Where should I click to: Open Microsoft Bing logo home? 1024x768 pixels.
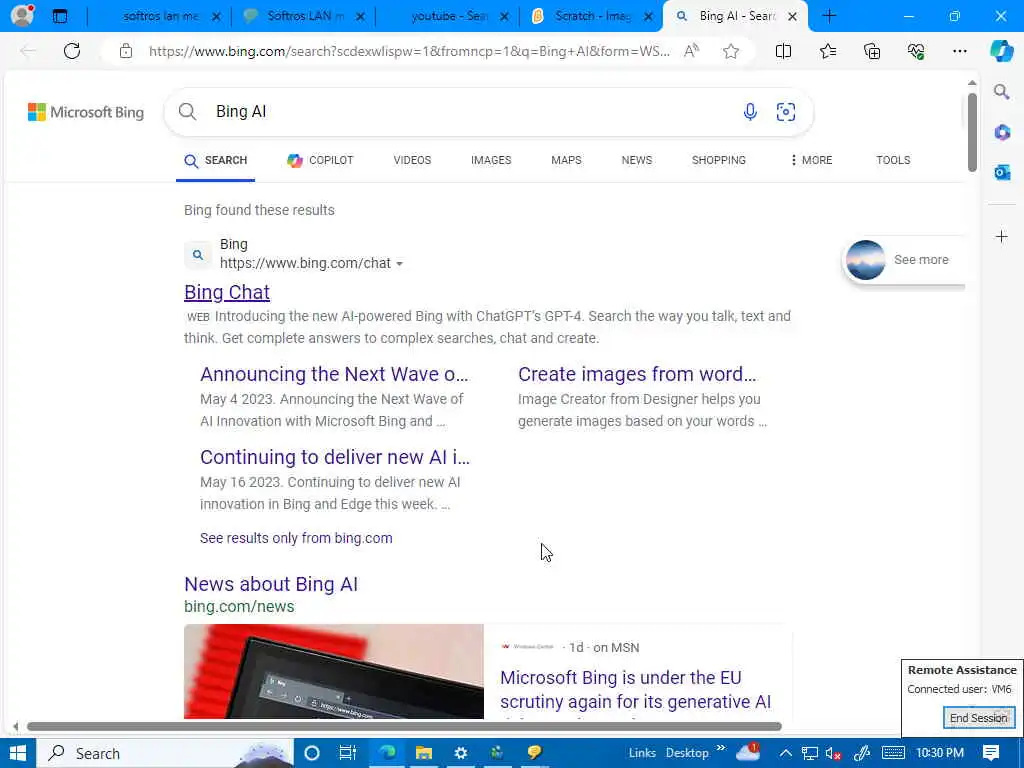point(86,112)
